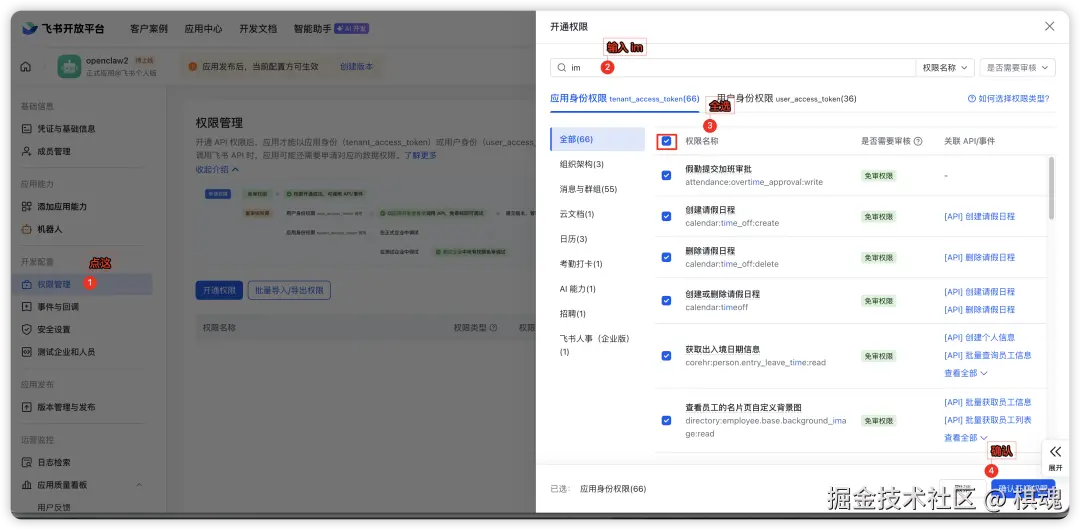1080x530 pixels.
Task: Click the openclaw2 app robot icon
Action: (x=70, y=66)
